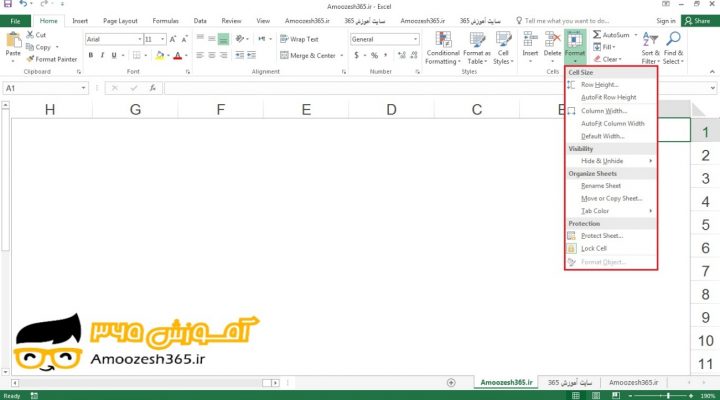The image size is (720, 400).
Task: Open Sort & Filter menu
Action: (x=650, y=48)
